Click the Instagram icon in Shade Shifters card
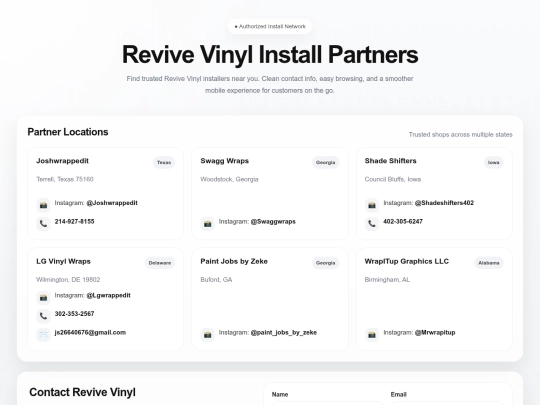The height and width of the screenshot is (405, 540). 372,205
